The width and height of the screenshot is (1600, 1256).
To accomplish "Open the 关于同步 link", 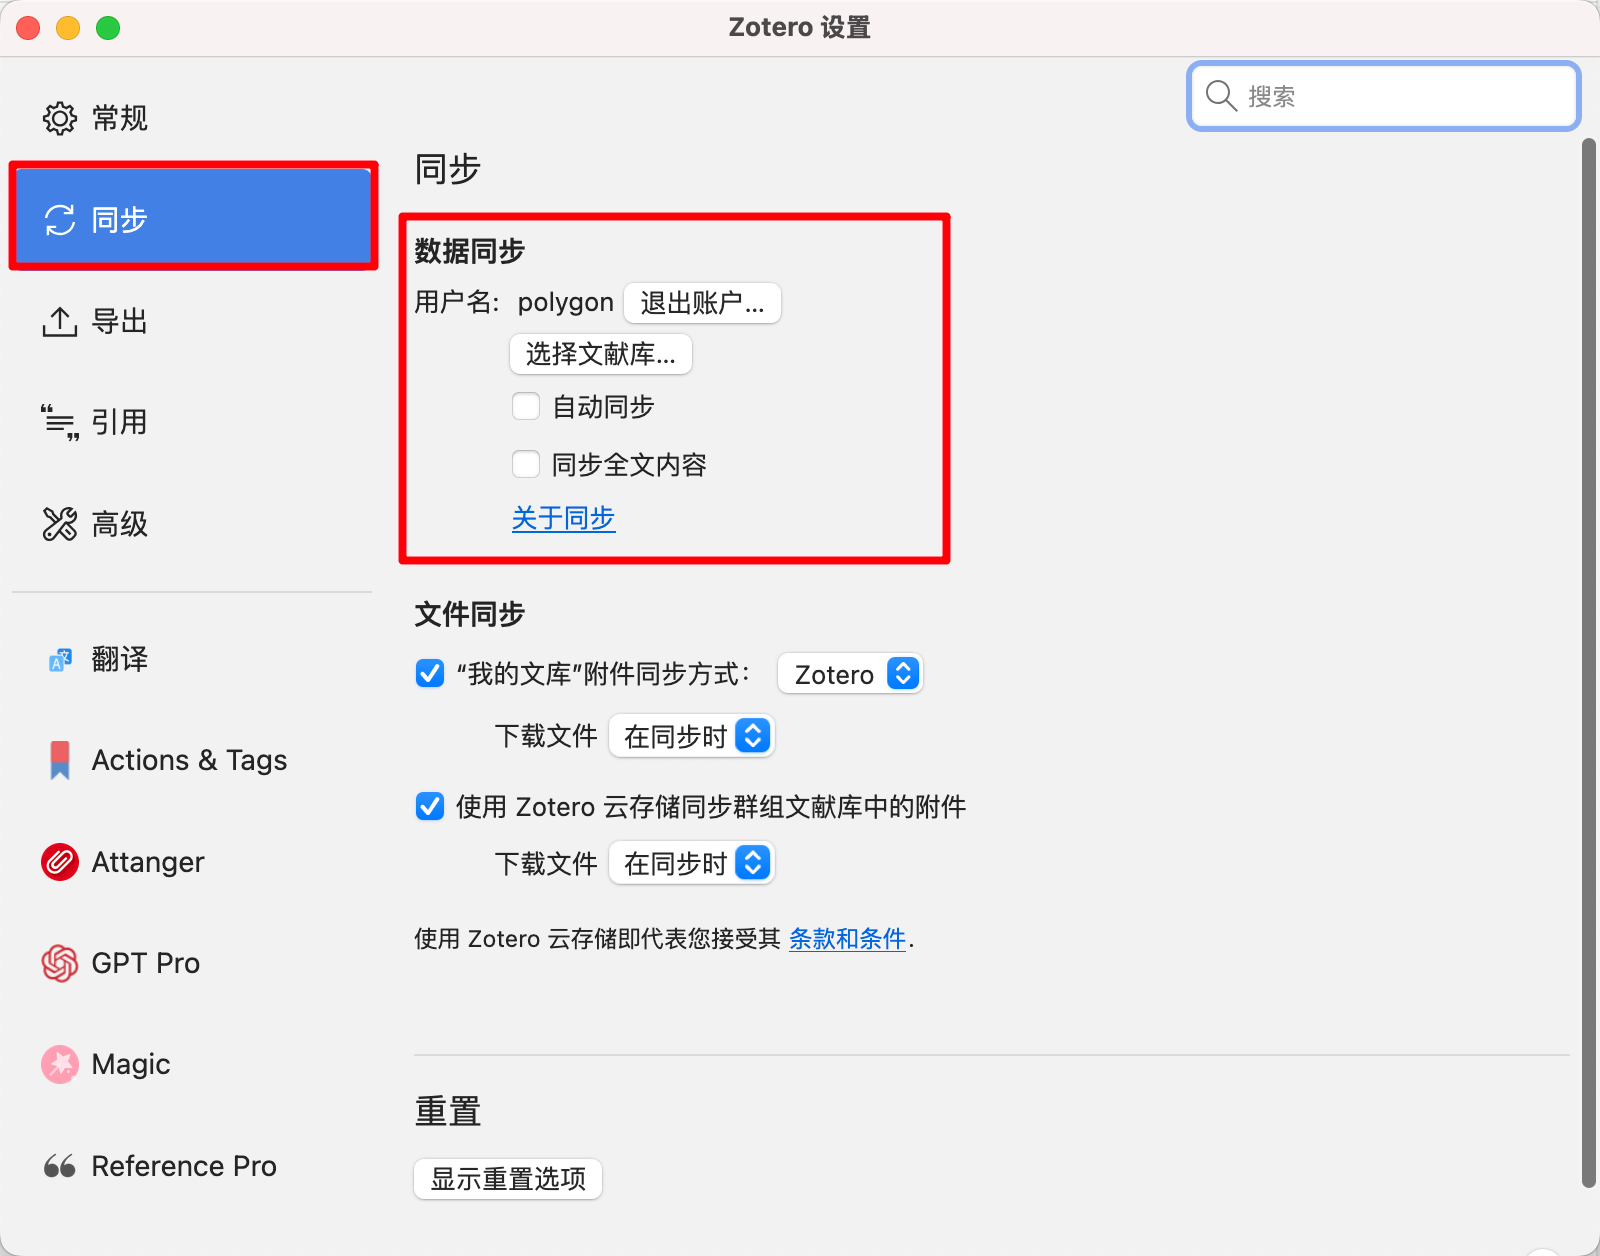I will pyautogui.click(x=564, y=518).
